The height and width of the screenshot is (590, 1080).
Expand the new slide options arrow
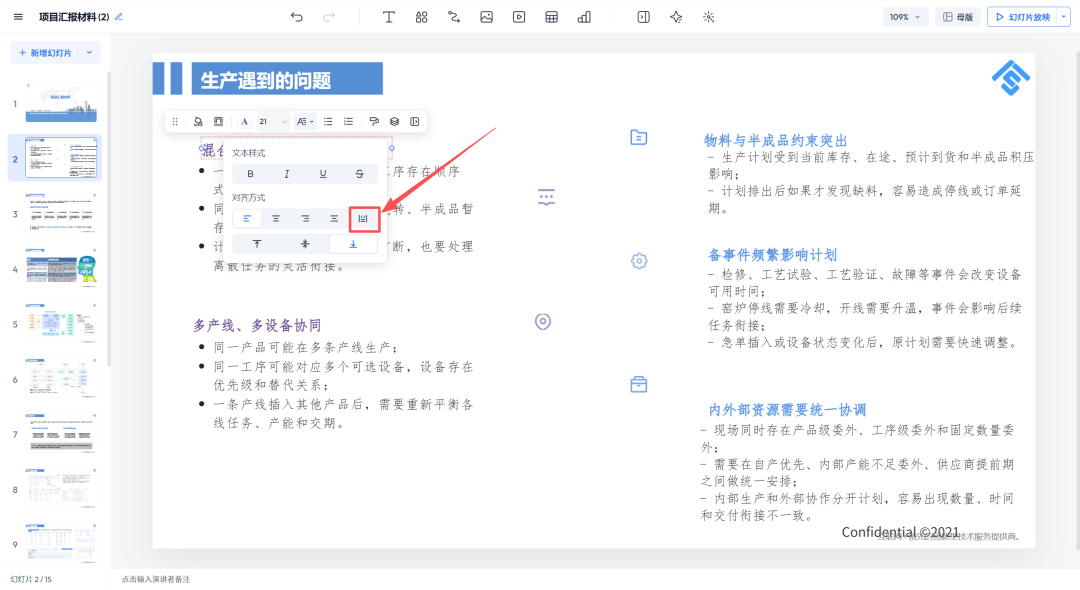click(90, 53)
